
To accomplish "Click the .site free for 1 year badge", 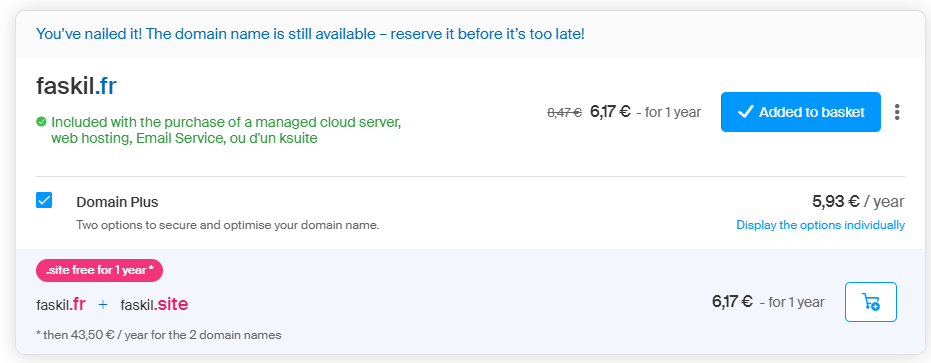I will (99, 270).
